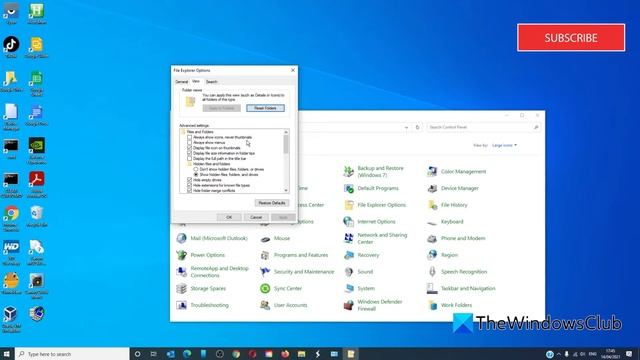The width and height of the screenshot is (640, 360).
Task: Open Internet Options applet
Action: click(370, 222)
